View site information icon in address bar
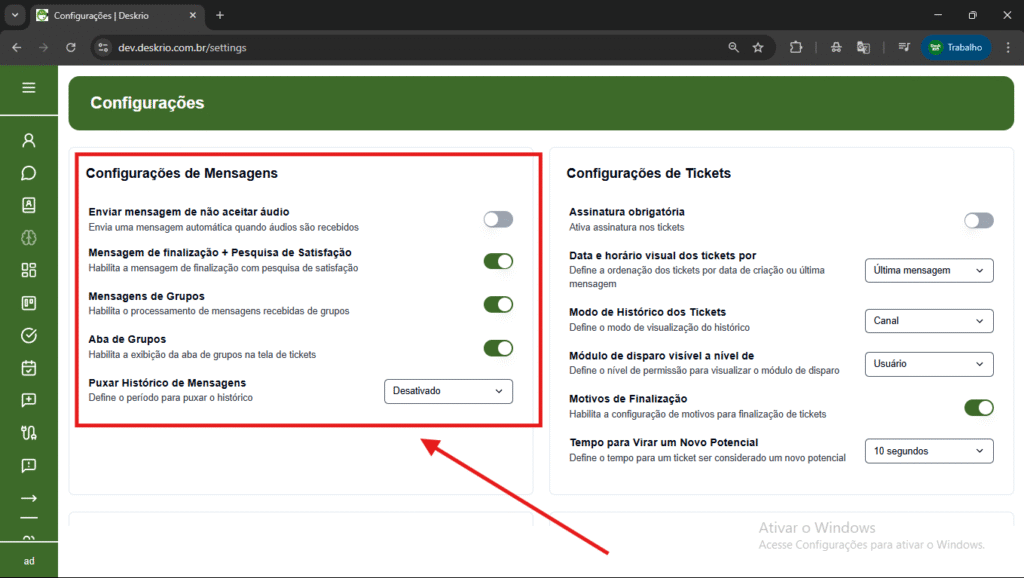 tap(103, 47)
